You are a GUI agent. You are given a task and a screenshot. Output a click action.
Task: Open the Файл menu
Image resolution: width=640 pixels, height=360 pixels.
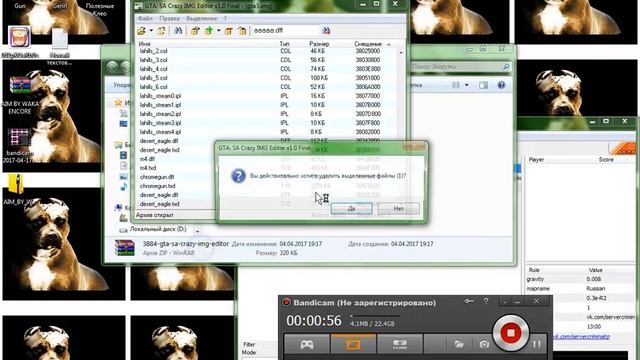point(145,19)
